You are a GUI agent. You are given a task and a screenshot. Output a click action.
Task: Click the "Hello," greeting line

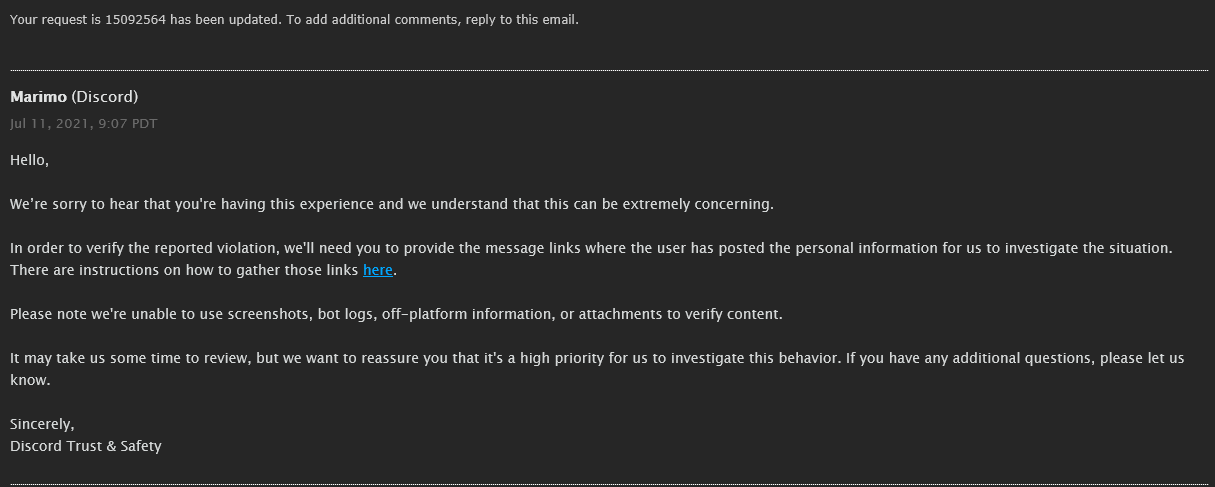(29, 160)
